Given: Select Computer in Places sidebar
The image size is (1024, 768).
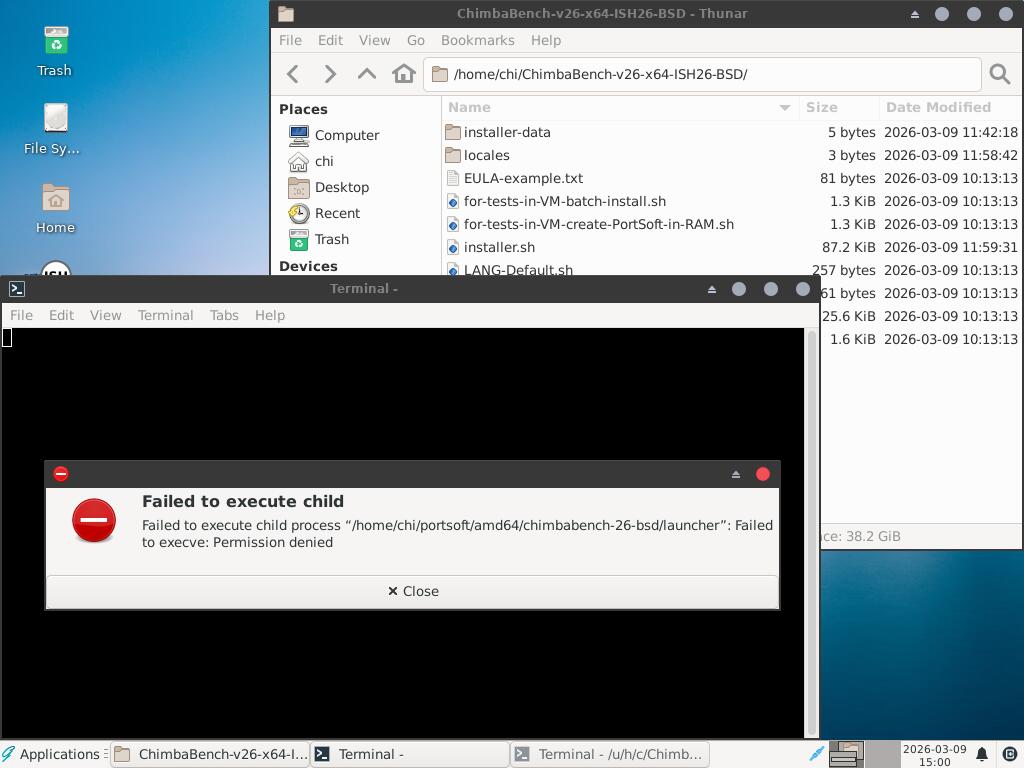Looking at the screenshot, I should pyautogui.click(x=334, y=135).
